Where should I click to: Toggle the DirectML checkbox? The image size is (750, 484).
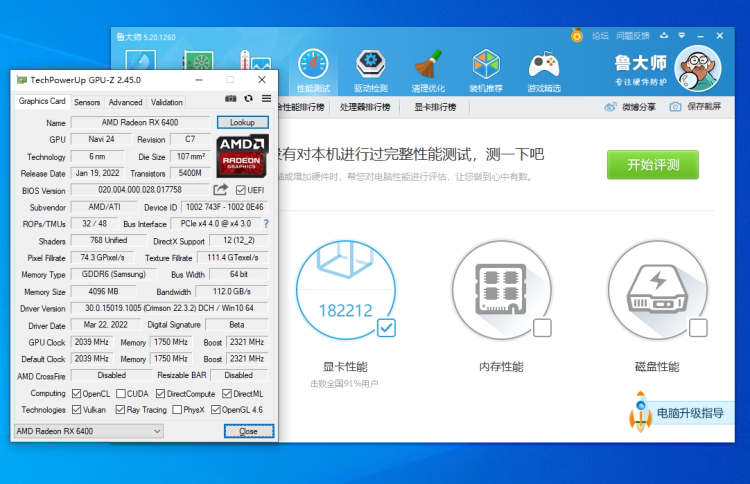pyautogui.click(x=227, y=394)
